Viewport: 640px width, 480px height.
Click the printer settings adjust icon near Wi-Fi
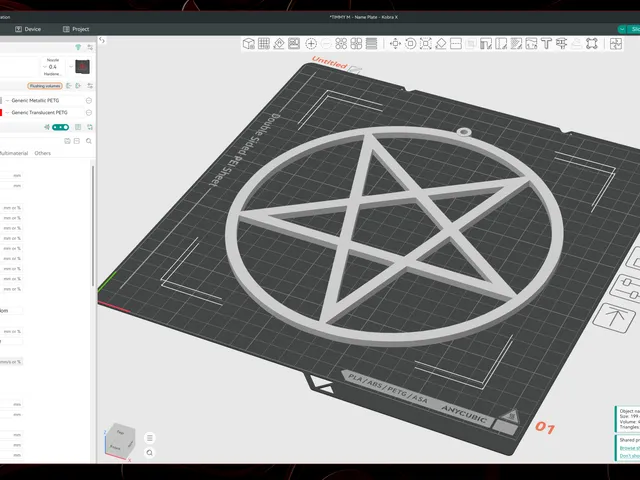(x=90, y=48)
